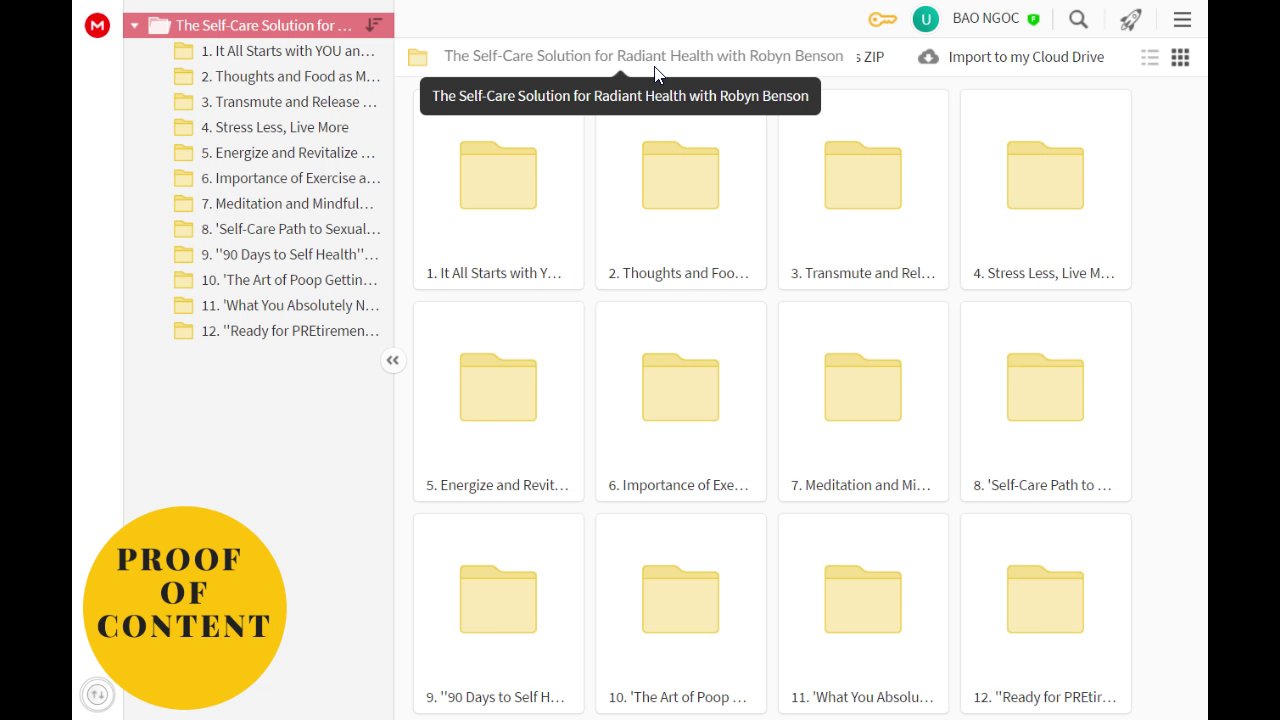Open grid folder 9. 90 Days to Self Health
1280x720 pixels.
(498, 613)
